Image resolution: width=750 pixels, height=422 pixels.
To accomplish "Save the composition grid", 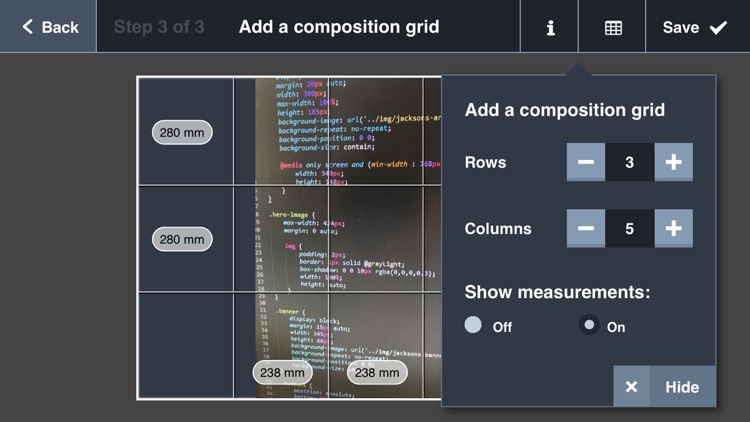I will tap(696, 27).
